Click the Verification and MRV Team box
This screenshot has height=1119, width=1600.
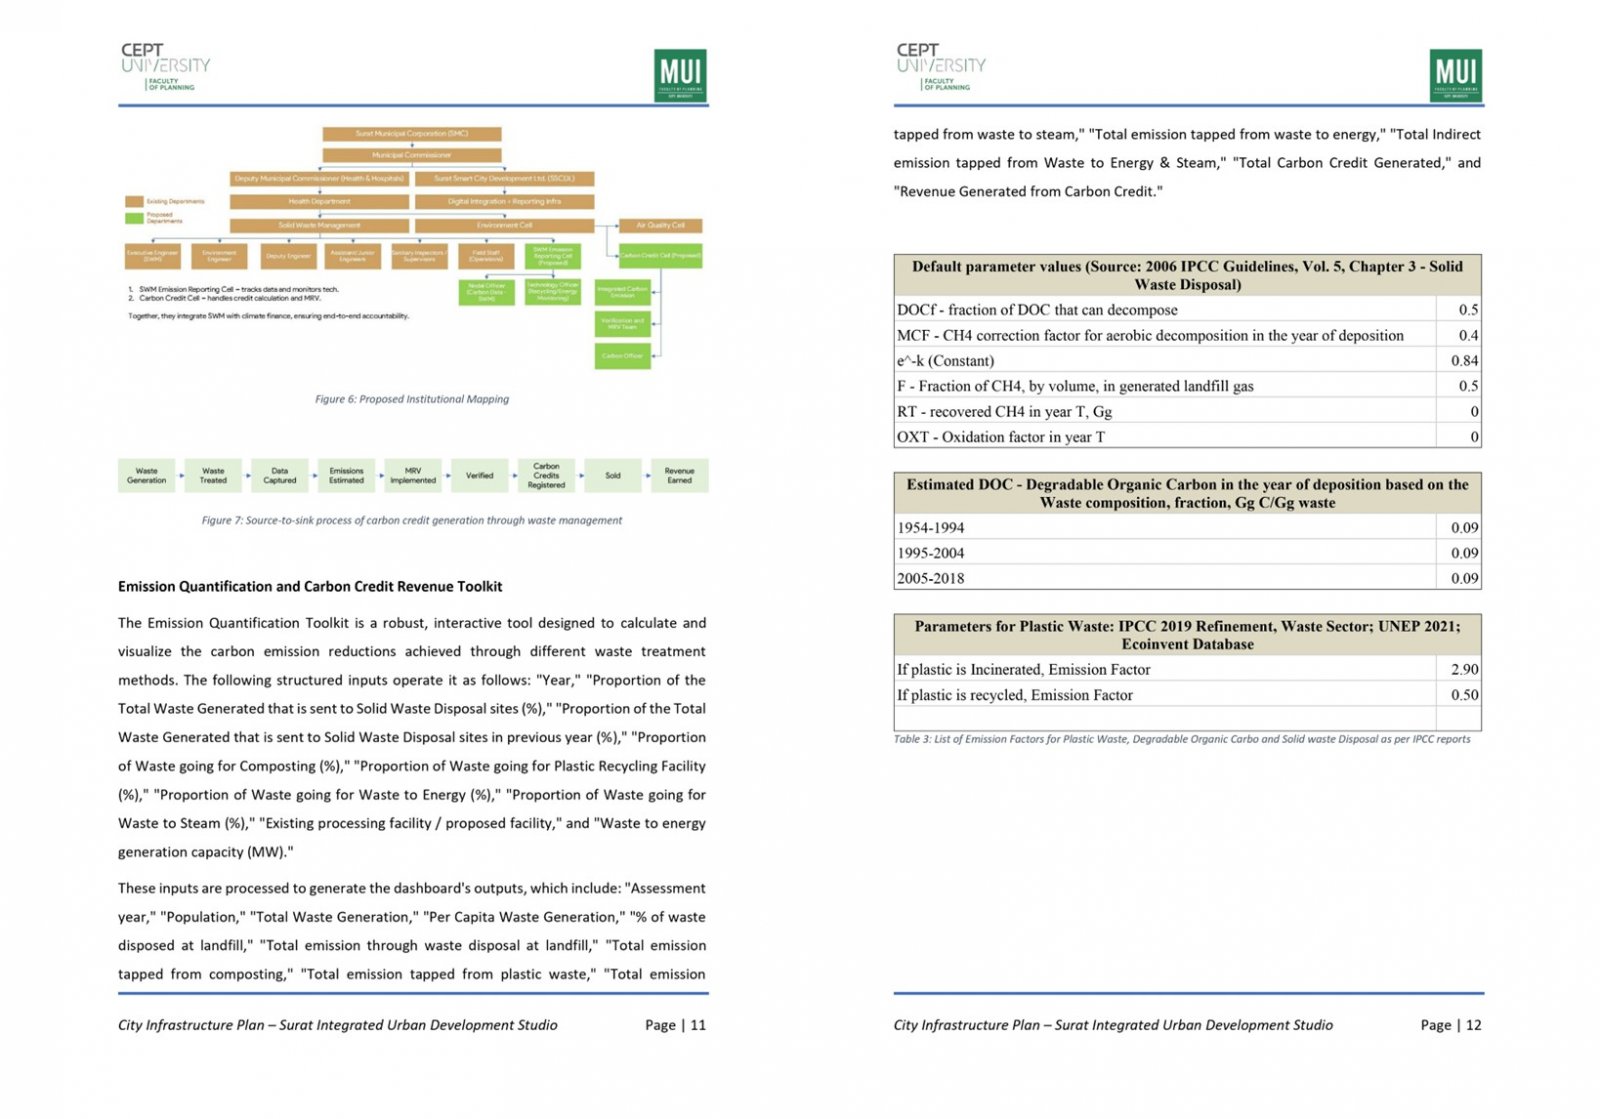[623, 323]
